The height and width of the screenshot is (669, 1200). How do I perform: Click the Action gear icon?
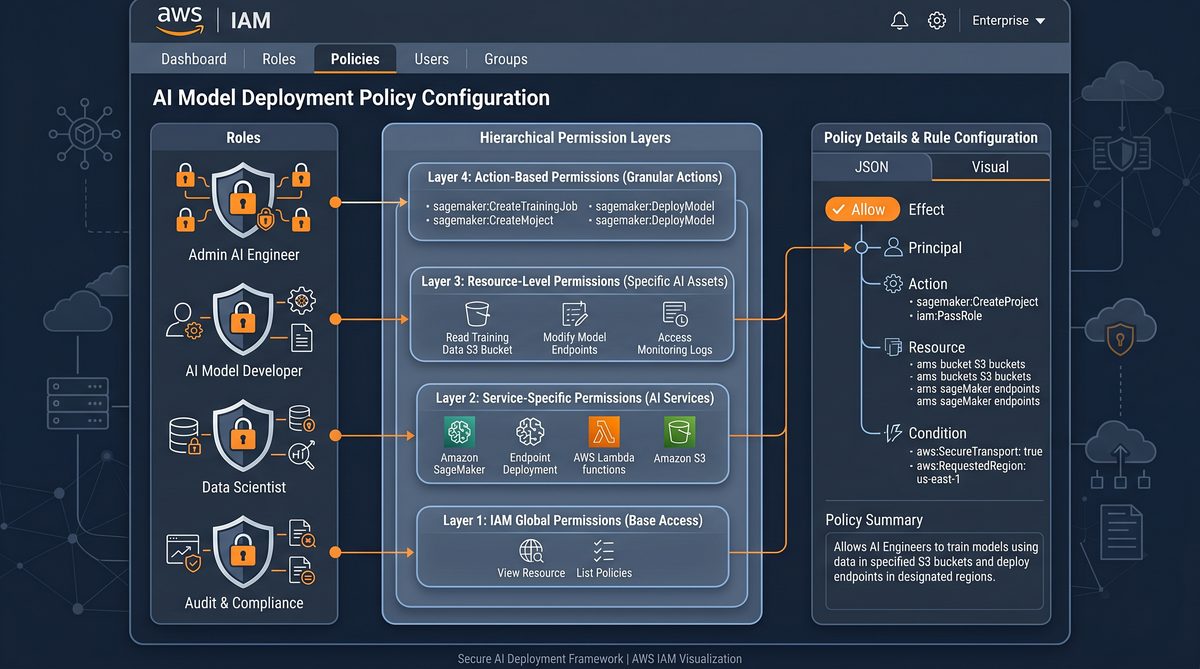(893, 284)
